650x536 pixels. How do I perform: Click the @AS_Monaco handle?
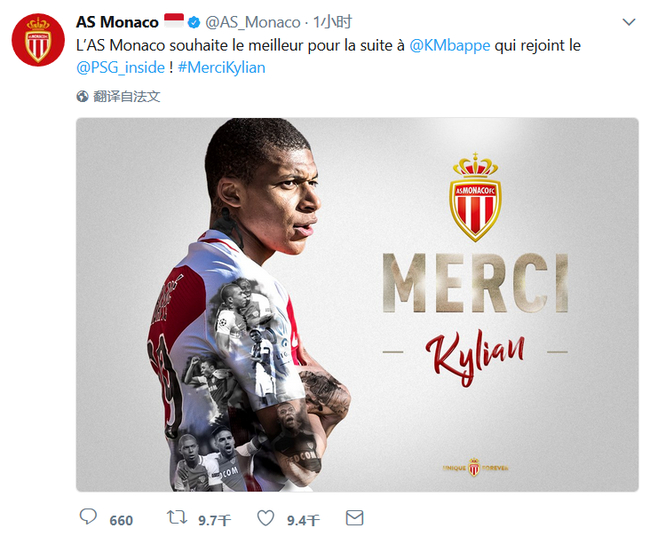253,22
